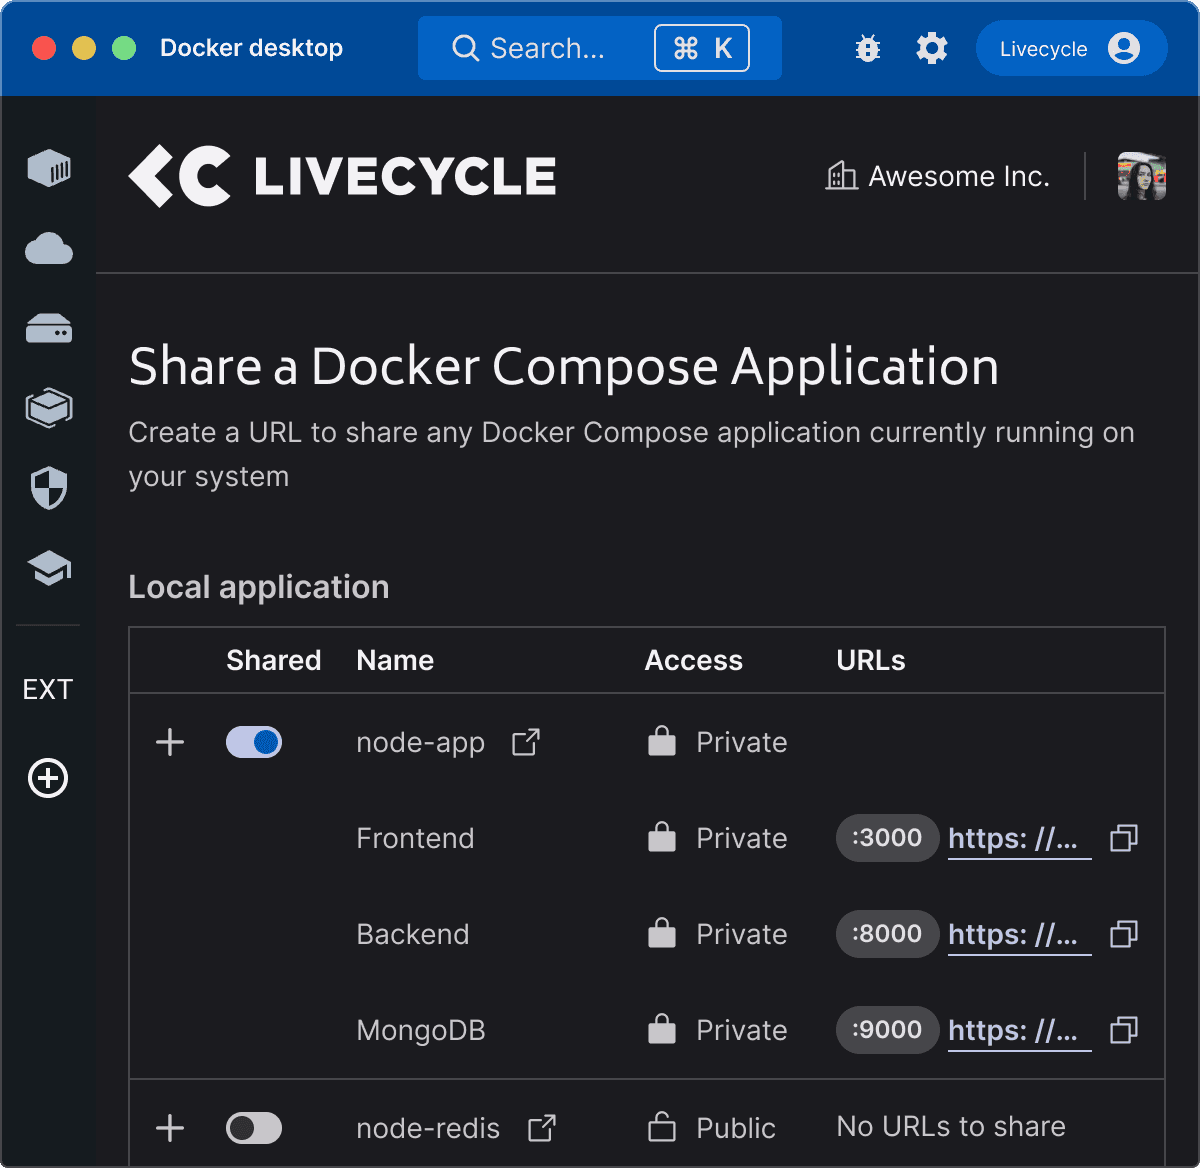Screen dimensions: 1200x1168
Task: Click Private access label for Backend
Action: tap(742, 934)
